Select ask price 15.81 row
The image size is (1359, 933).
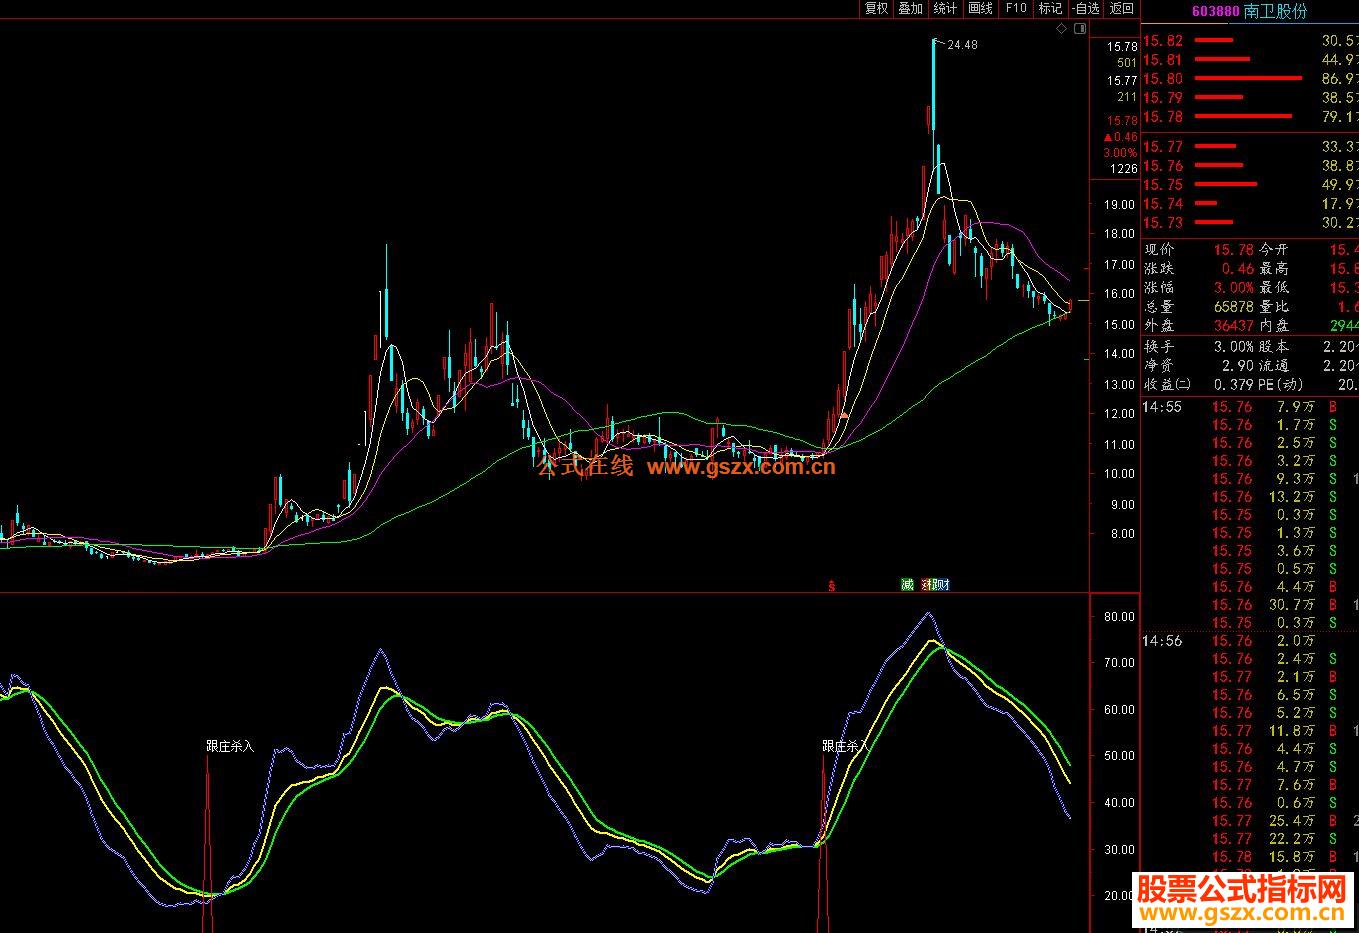[x=1250, y=60]
